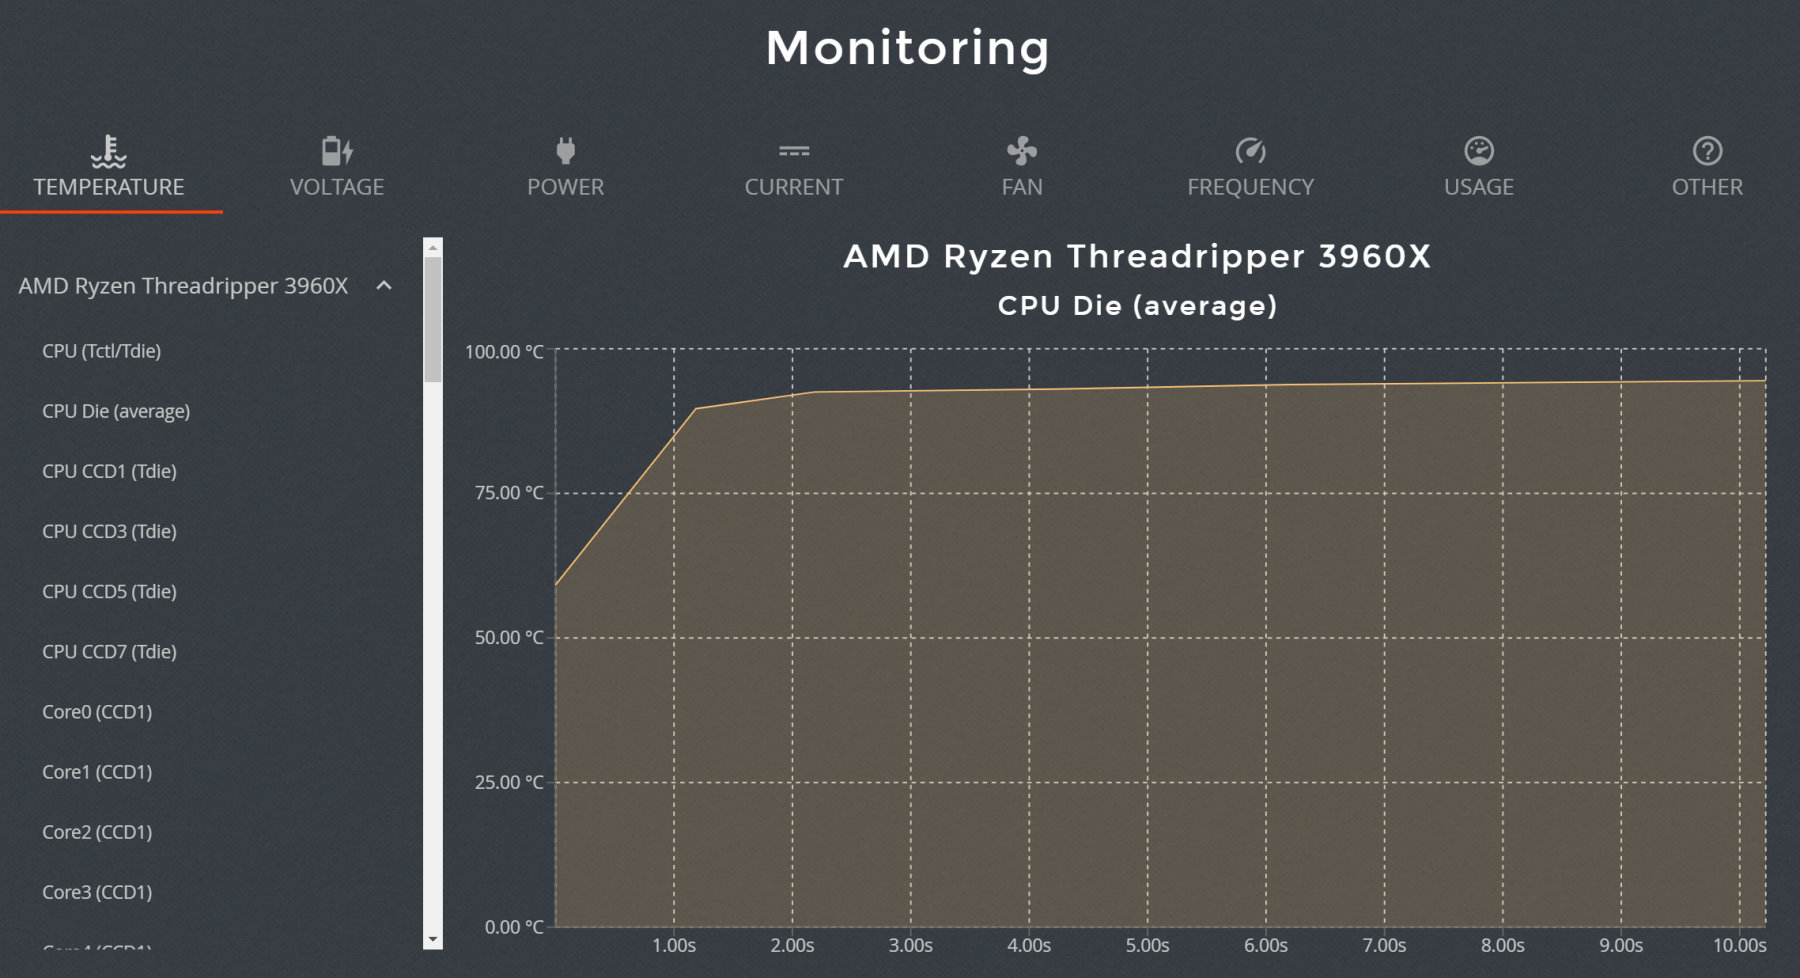1800x978 pixels.
Task: Switch to the VOLTAGE tab label
Action: point(337,187)
